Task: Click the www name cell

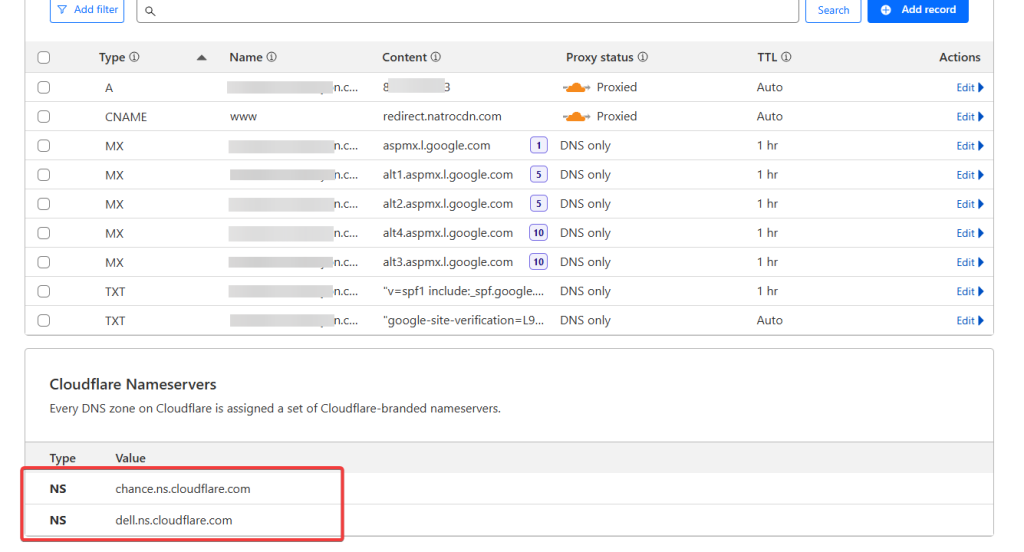Action: pos(243,117)
